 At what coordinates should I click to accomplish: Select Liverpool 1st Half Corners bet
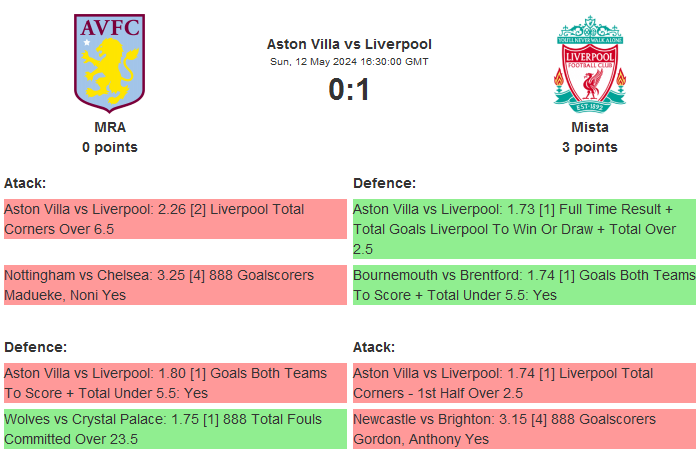pos(523,383)
